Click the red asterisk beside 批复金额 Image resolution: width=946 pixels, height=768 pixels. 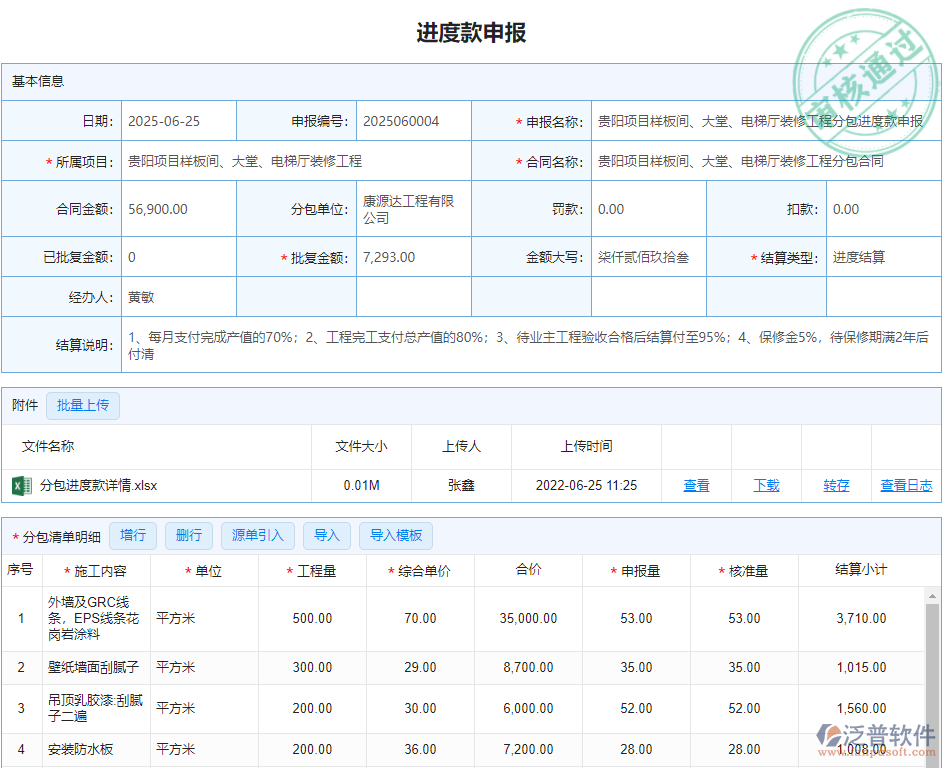click(283, 257)
